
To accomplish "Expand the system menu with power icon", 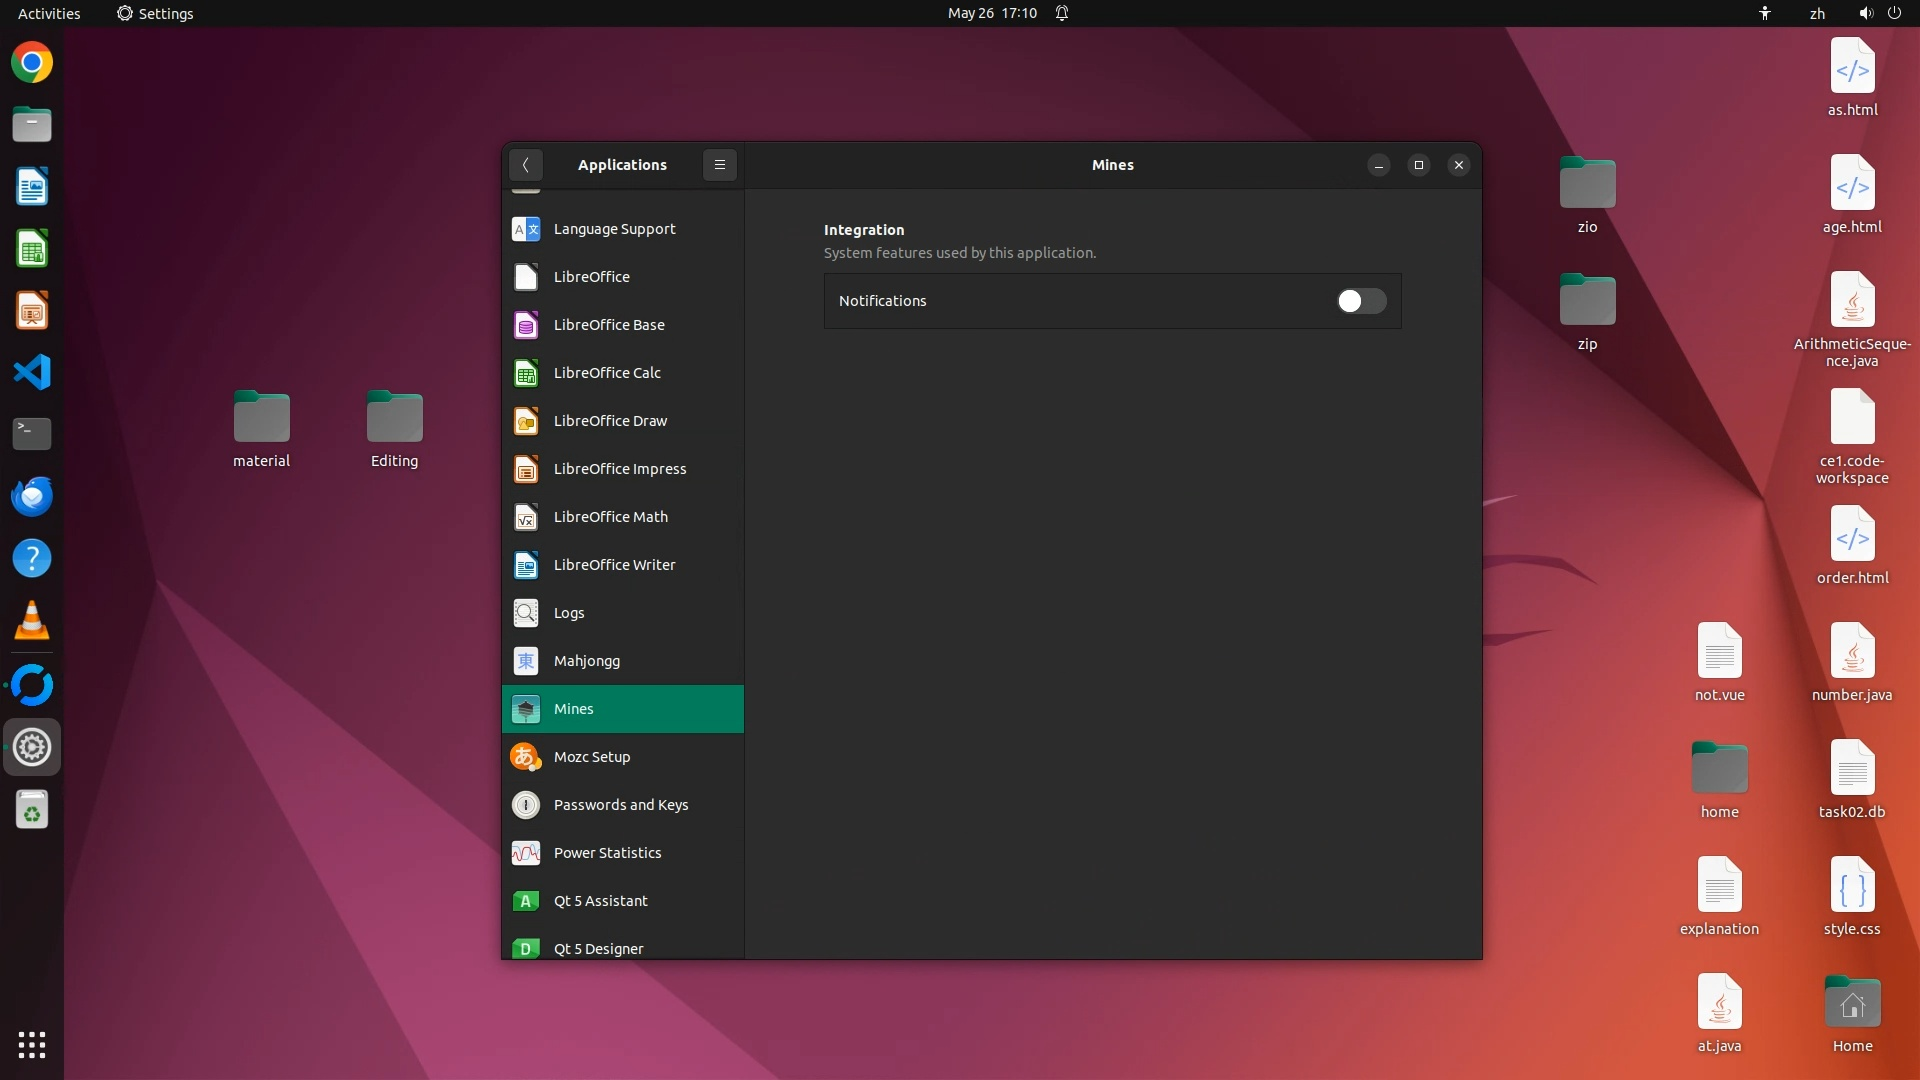I will point(1894,13).
